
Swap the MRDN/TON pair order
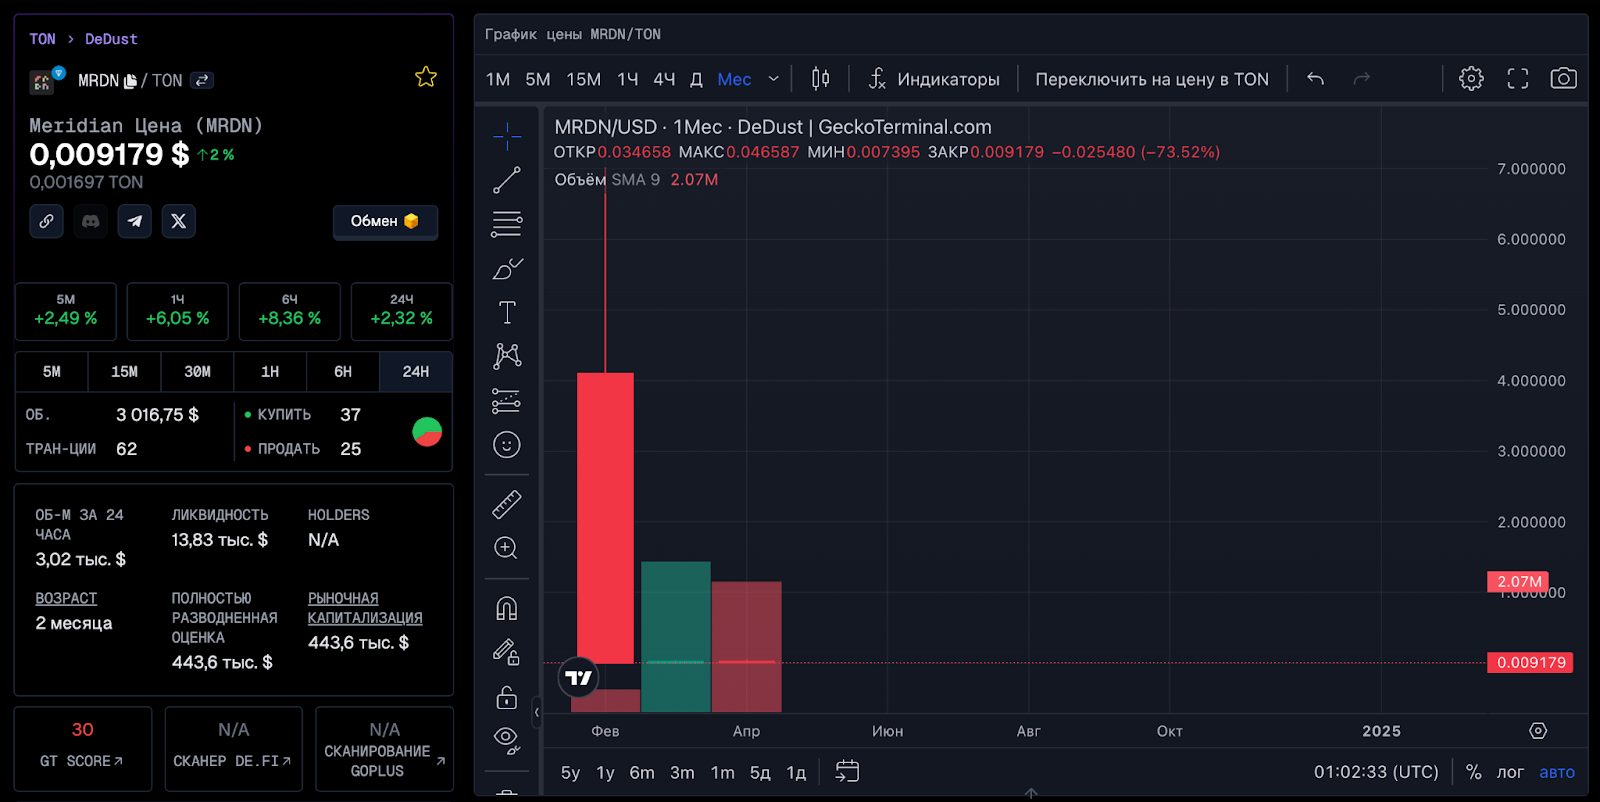202,80
